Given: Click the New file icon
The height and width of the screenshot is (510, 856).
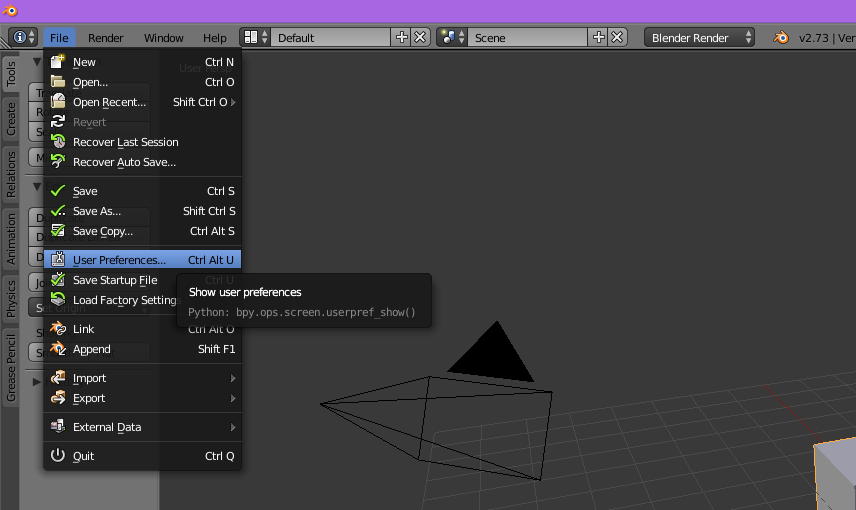Looking at the screenshot, I should click(x=58, y=62).
